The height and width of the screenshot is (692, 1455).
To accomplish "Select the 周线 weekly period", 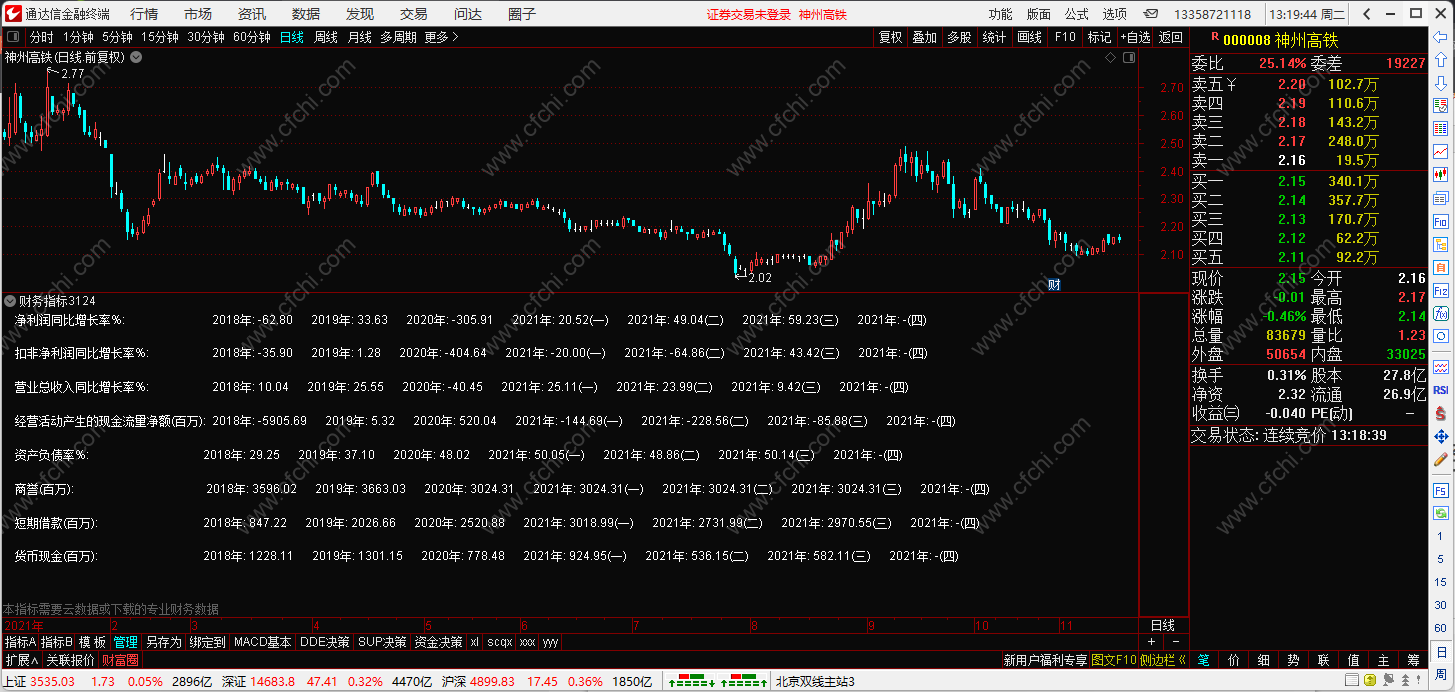I will pos(326,37).
